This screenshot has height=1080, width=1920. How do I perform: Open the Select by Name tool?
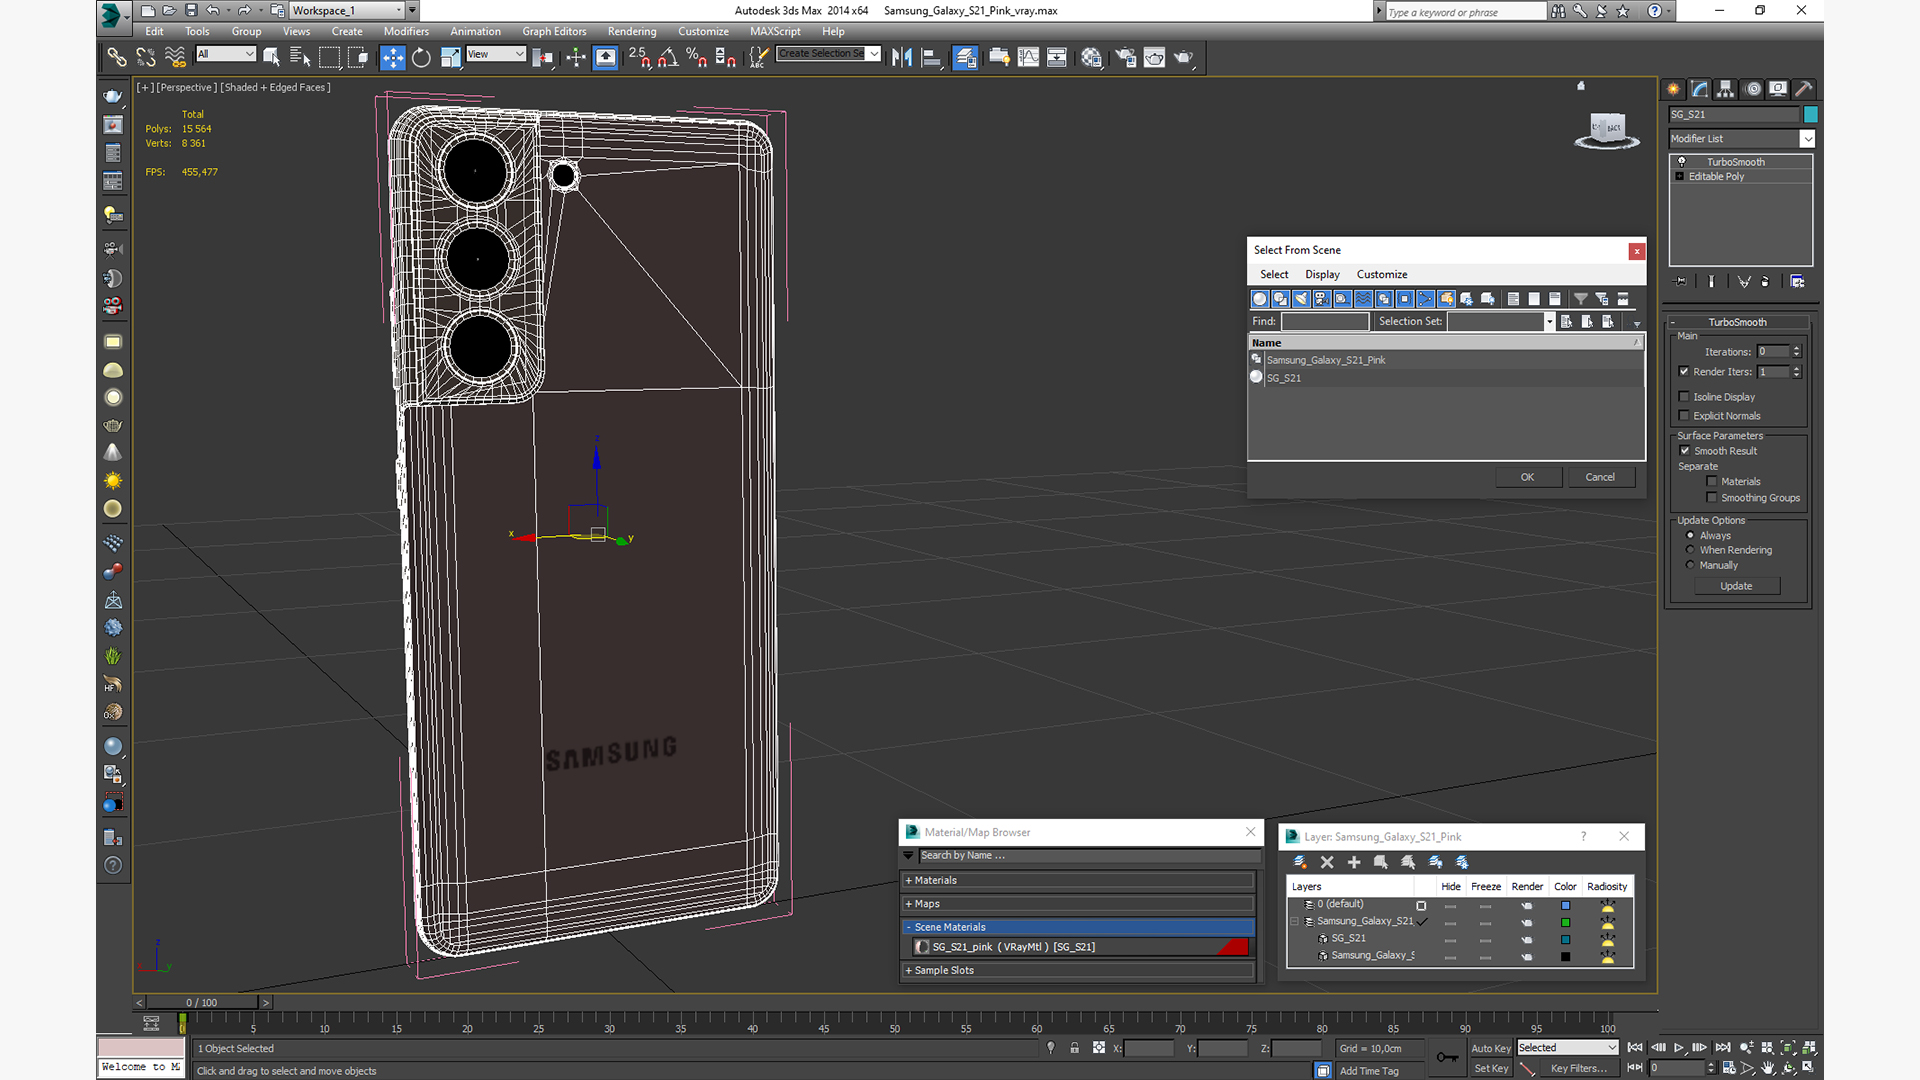point(300,58)
